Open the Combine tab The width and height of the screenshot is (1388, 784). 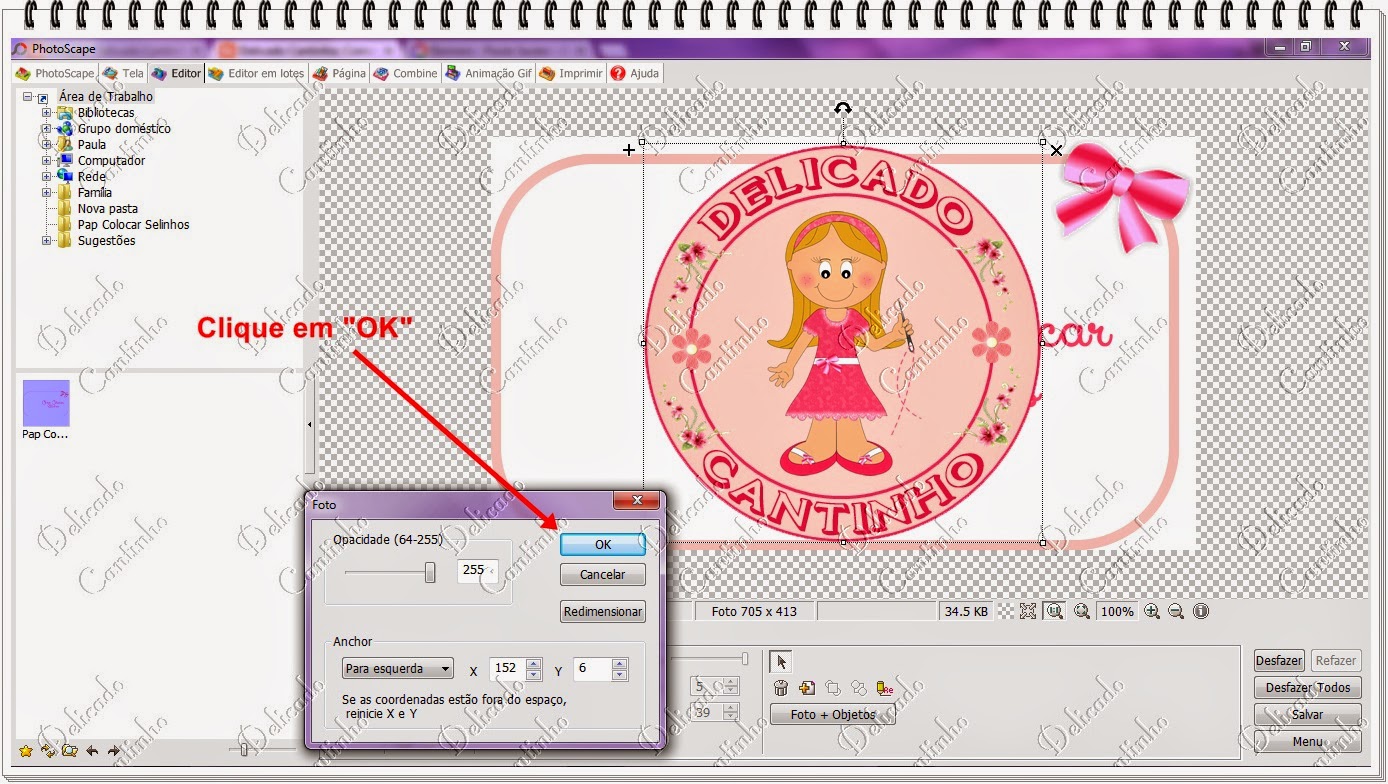pyautogui.click(x=405, y=73)
